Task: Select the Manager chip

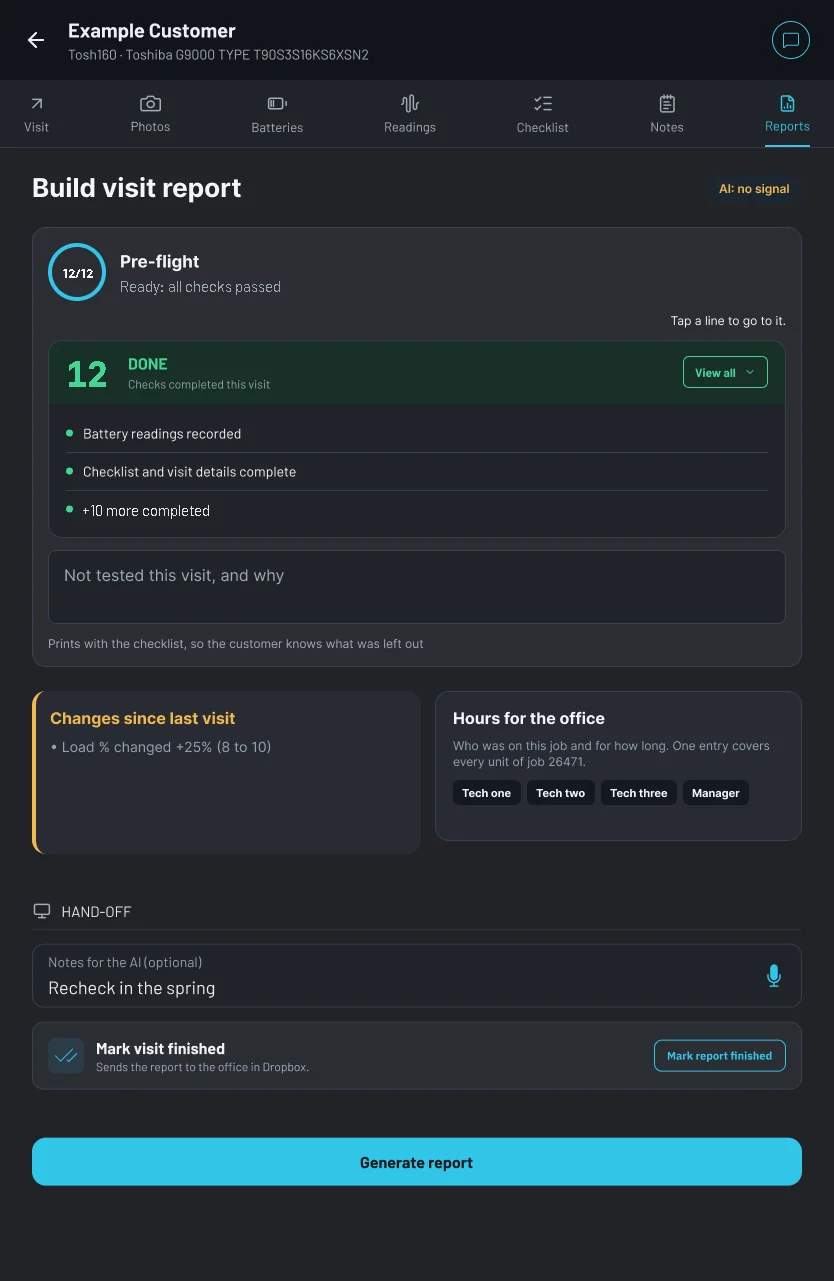Action: click(x=716, y=793)
